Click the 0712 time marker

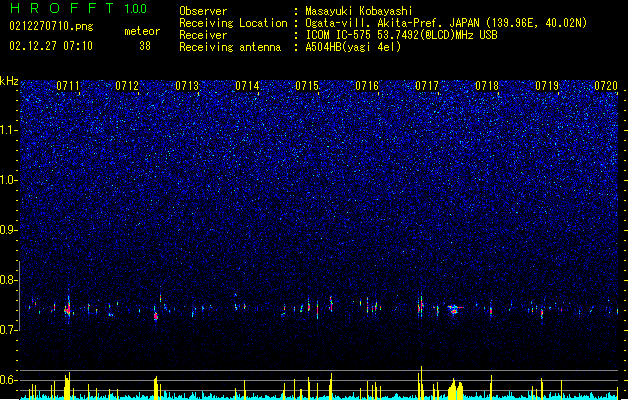tap(127, 86)
